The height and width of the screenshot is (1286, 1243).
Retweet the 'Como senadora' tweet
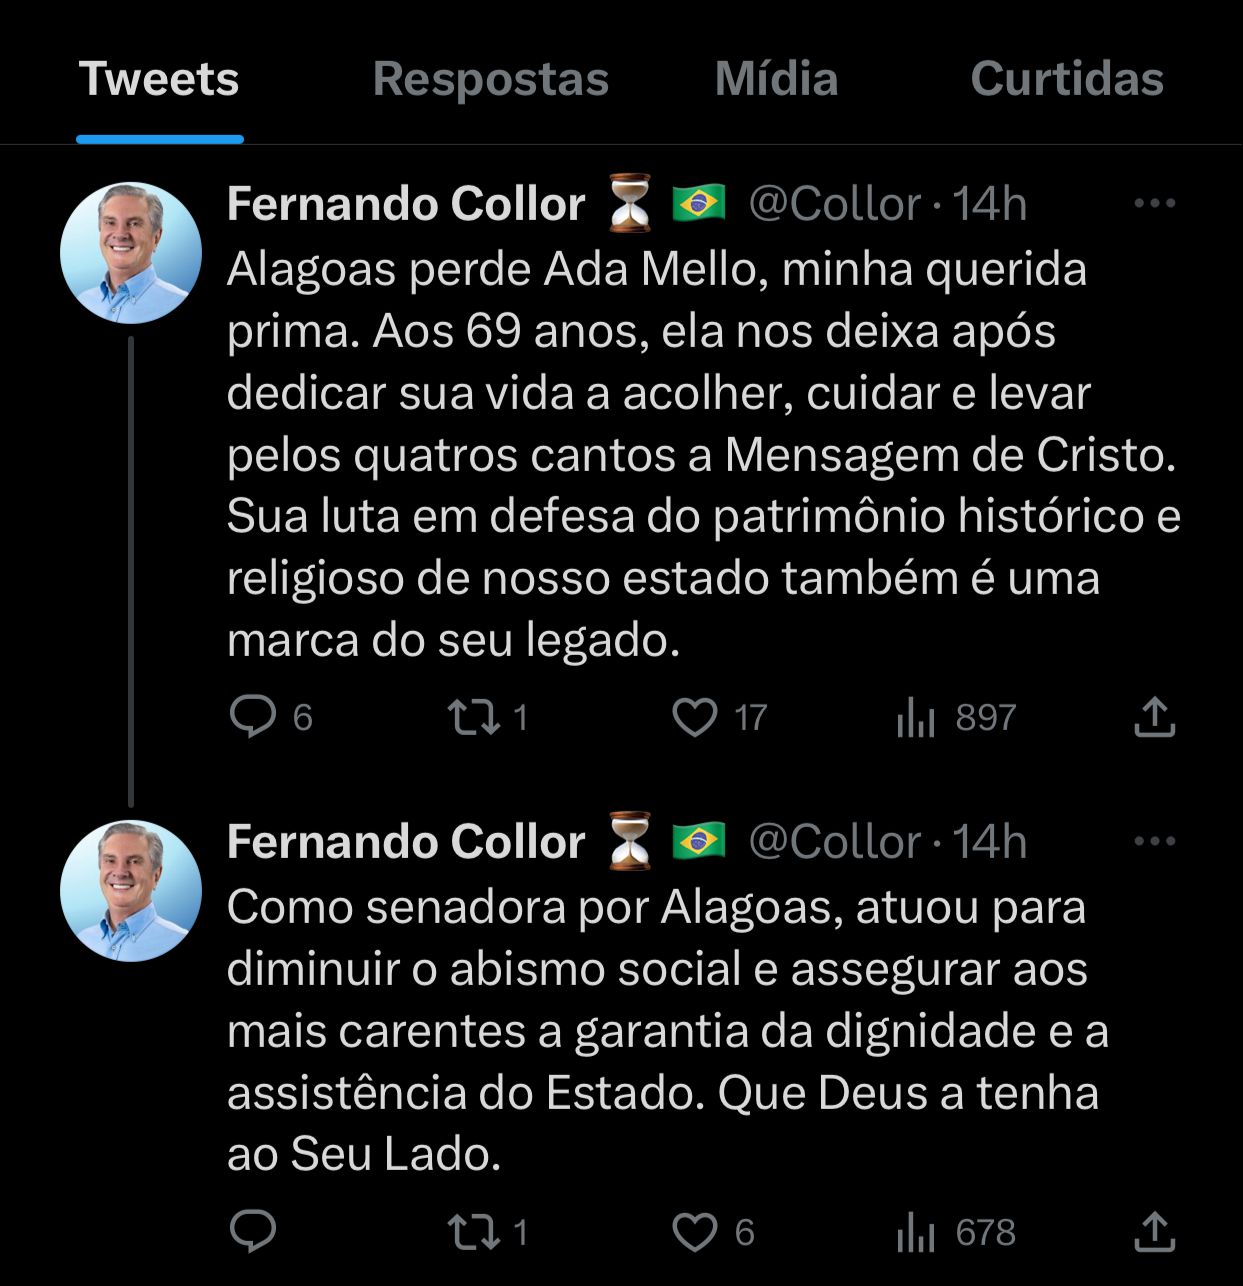point(480,1233)
